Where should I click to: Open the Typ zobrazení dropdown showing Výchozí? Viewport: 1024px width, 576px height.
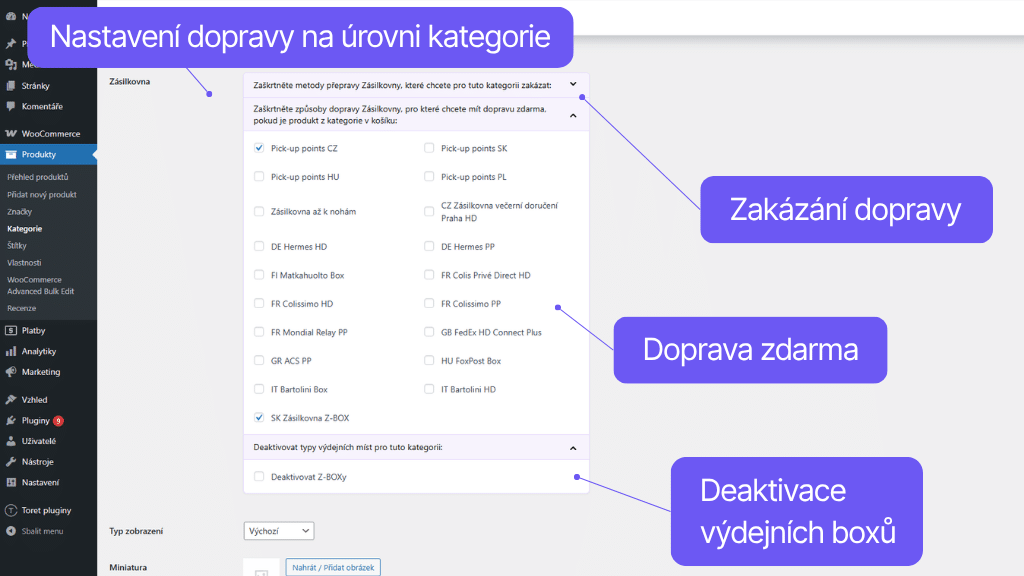point(279,531)
